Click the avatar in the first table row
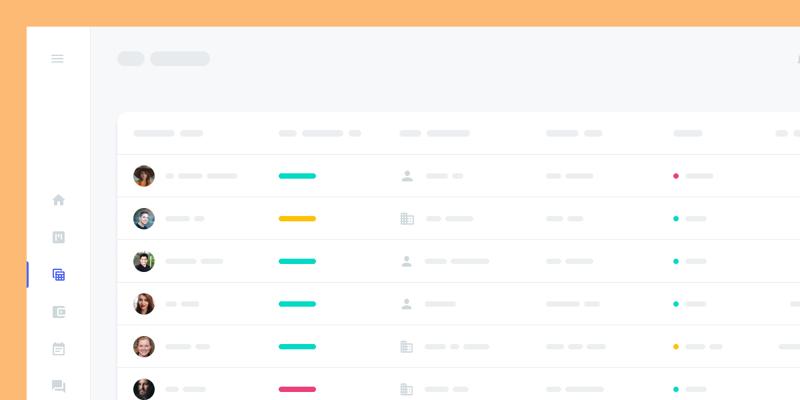The height and width of the screenshot is (400, 800). pos(144,176)
